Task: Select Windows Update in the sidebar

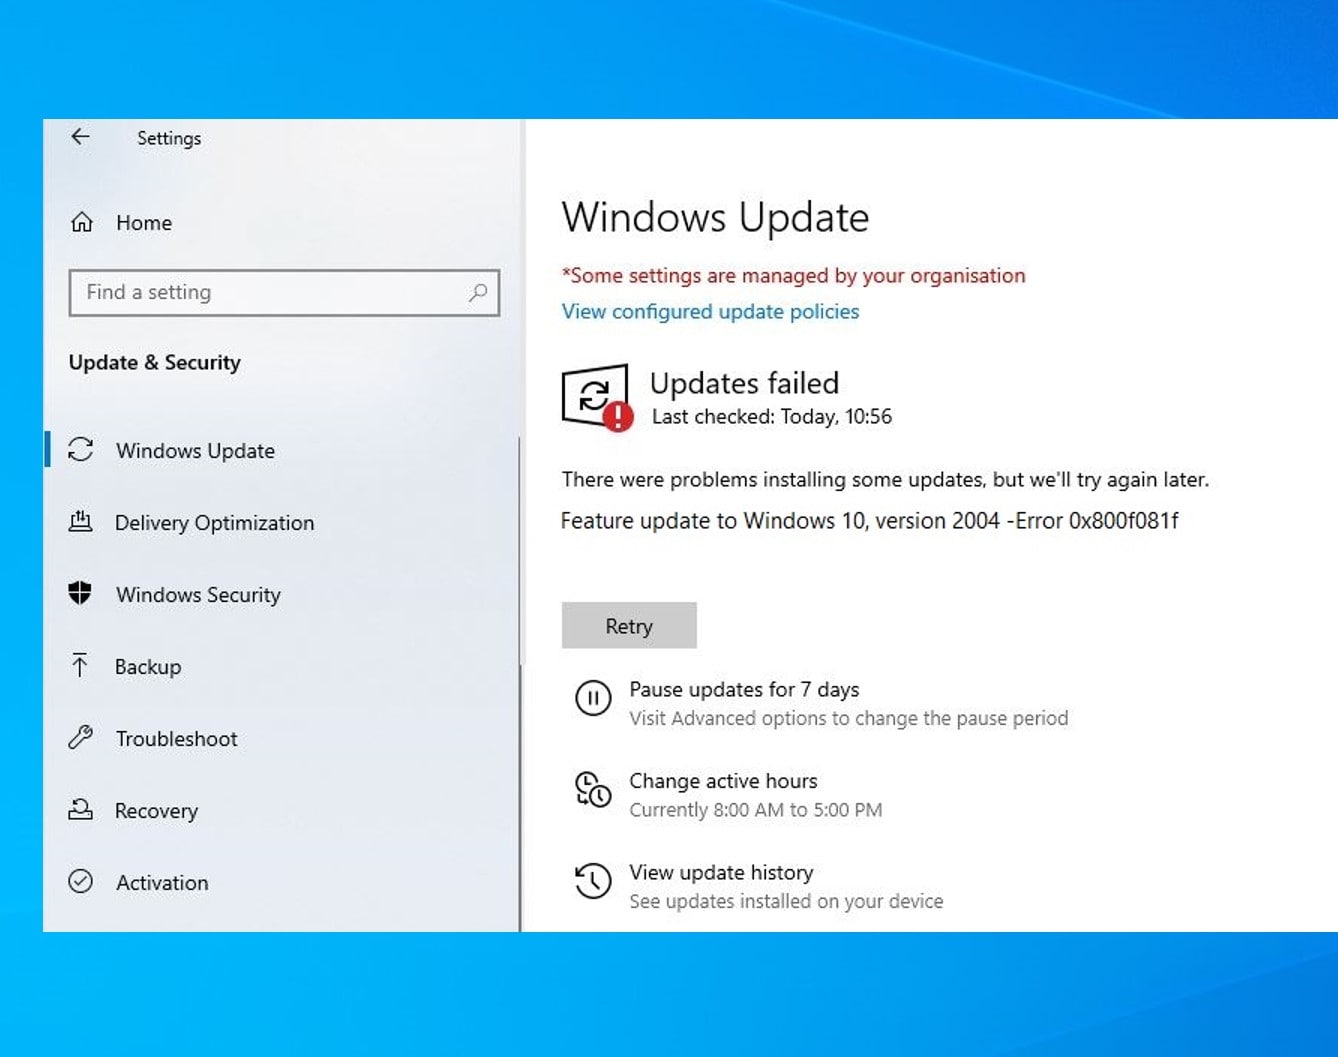Action: (x=195, y=451)
